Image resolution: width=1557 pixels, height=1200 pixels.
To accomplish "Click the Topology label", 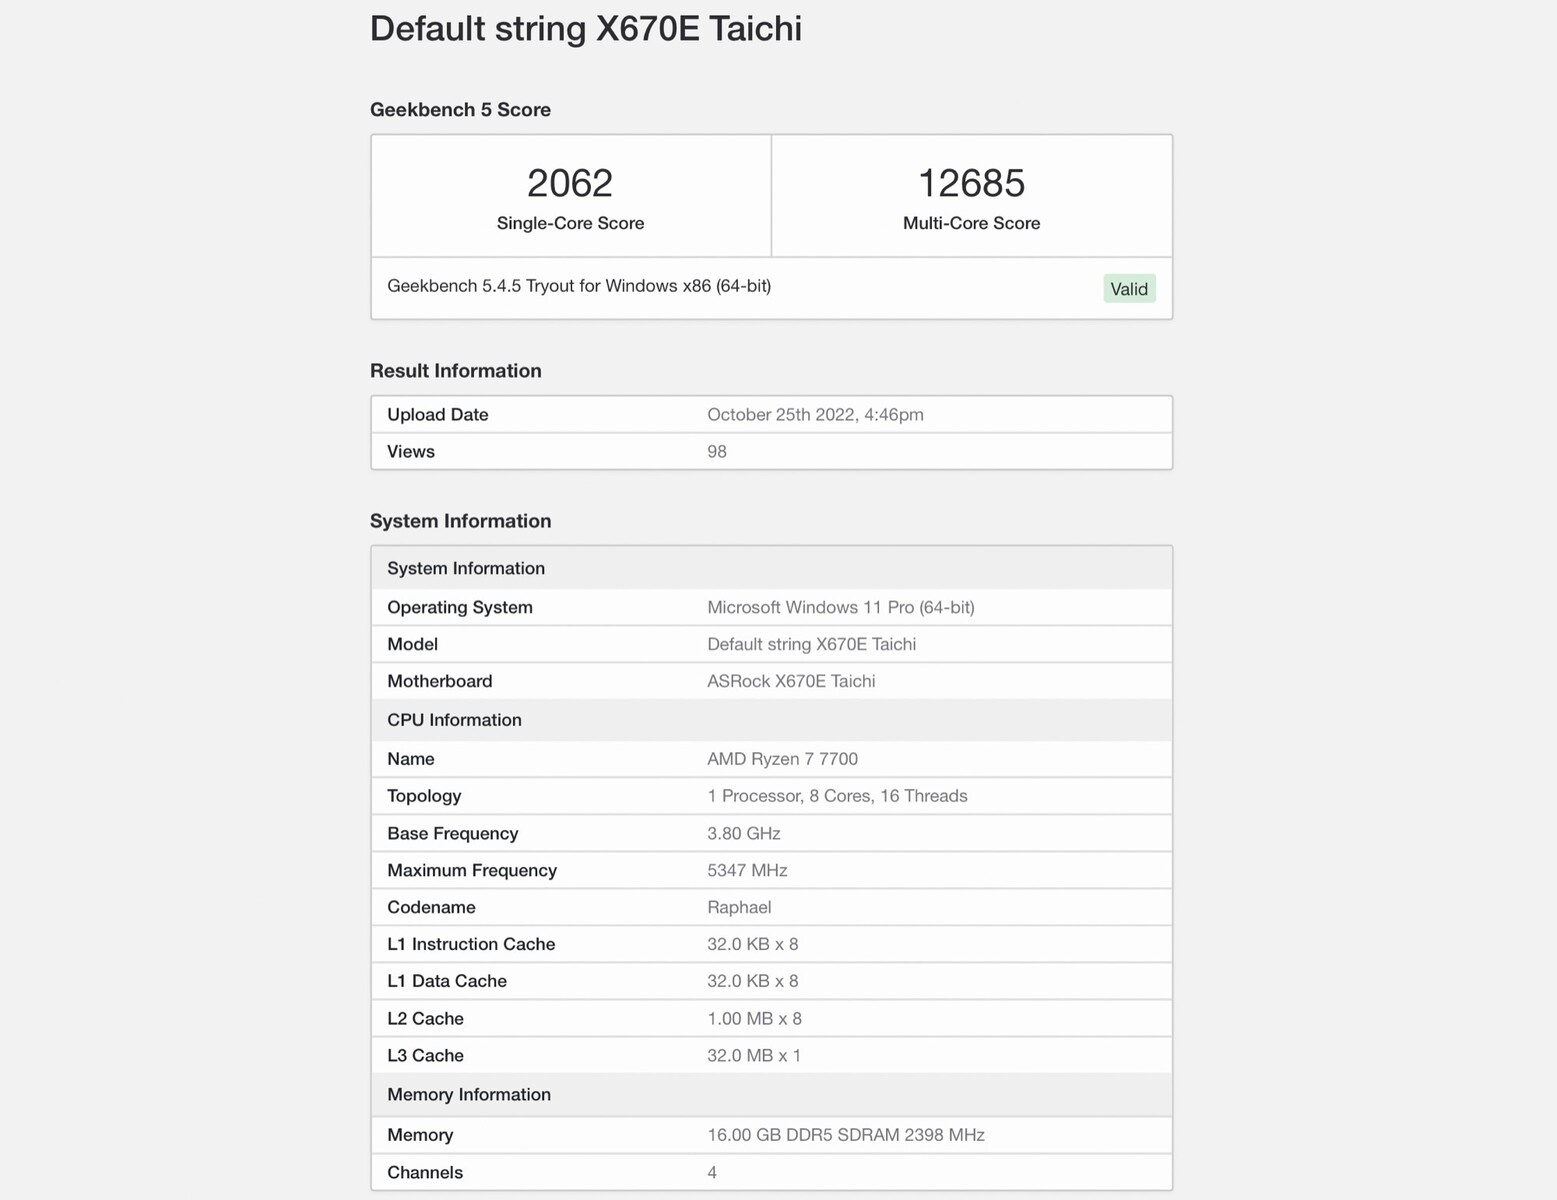I will pyautogui.click(x=424, y=796).
